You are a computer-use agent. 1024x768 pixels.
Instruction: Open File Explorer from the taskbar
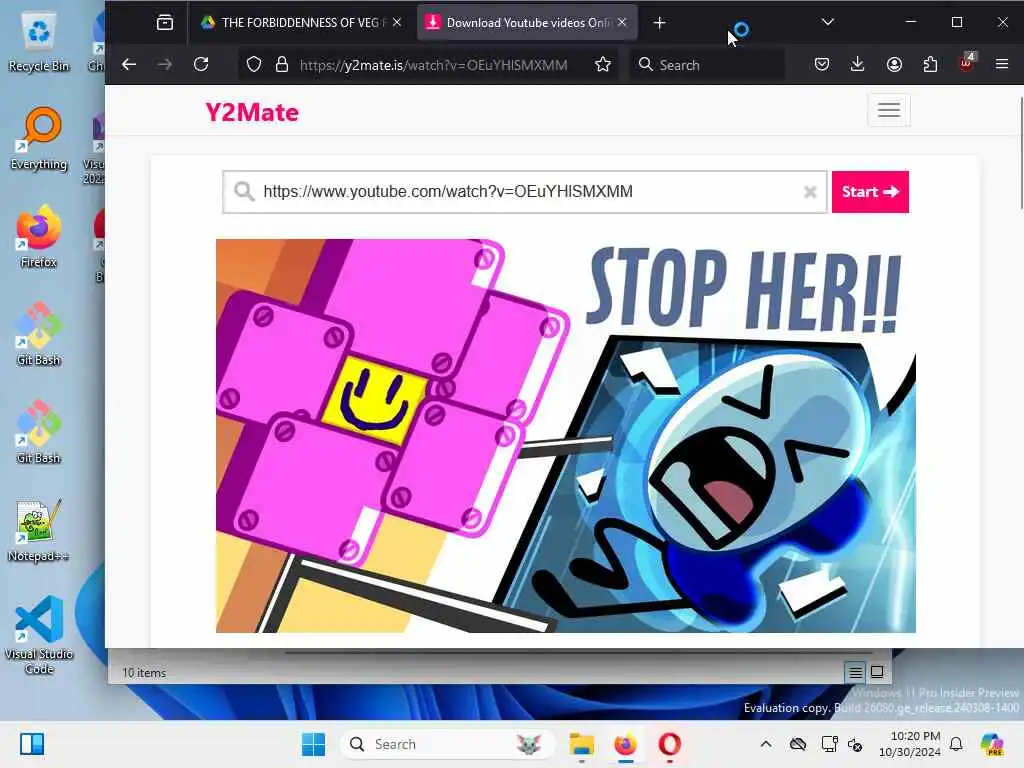point(581,744)
